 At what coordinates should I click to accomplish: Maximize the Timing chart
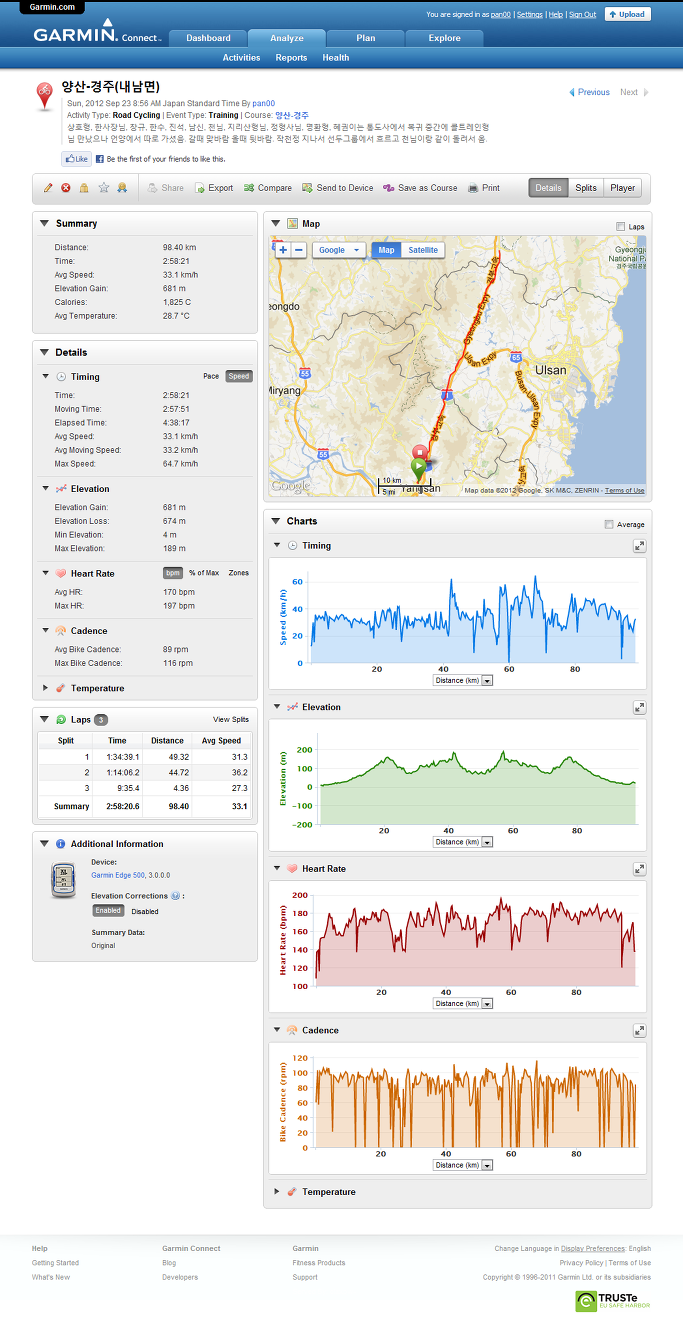click(639, 546)
